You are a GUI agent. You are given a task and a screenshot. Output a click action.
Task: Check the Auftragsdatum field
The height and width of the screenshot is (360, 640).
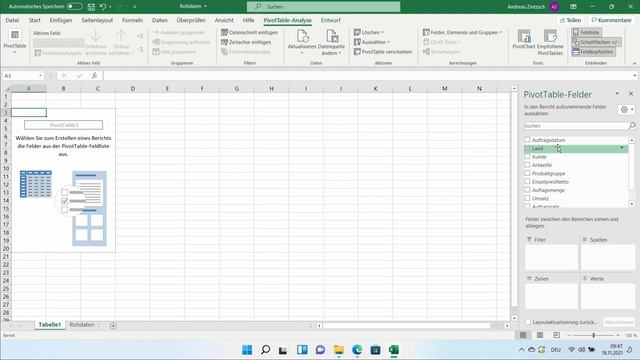click(527, 140)
